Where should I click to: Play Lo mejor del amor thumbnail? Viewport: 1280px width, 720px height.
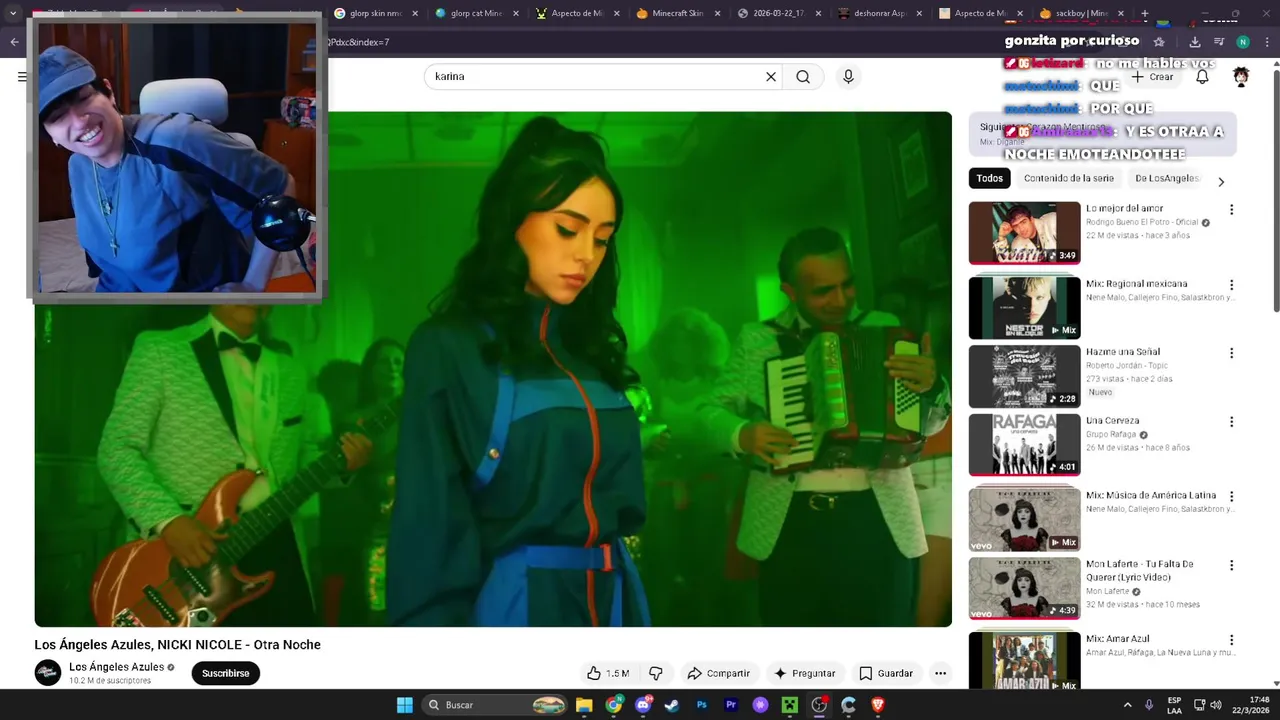click(1024, 233)
